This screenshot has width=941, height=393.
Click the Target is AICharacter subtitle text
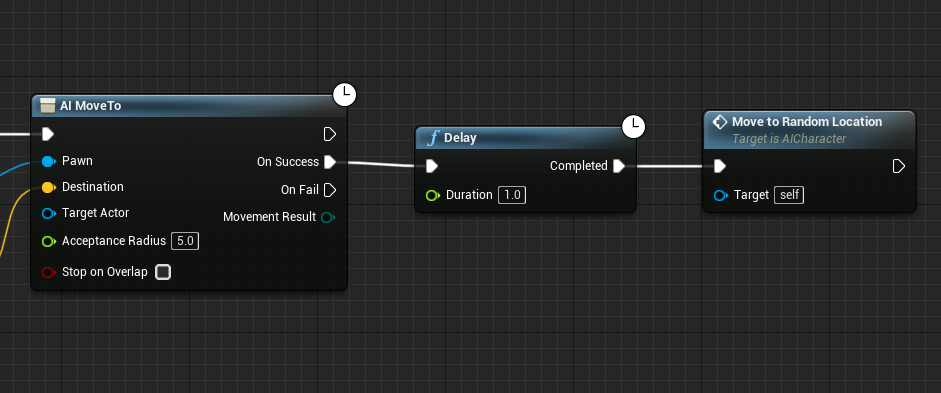coord(789,139)
